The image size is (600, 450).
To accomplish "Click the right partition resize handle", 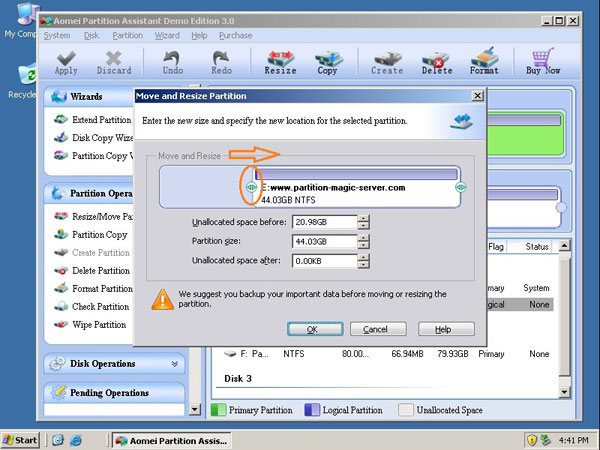I will click(460, 187).
